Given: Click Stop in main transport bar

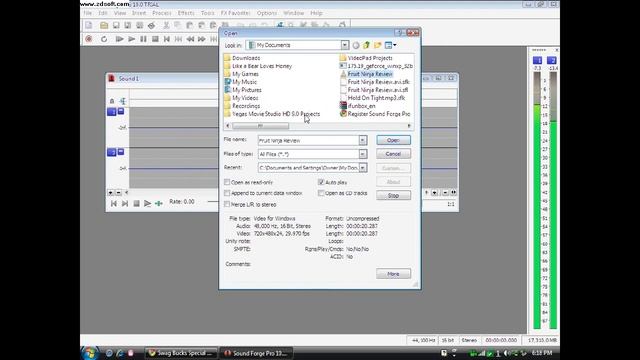Looking at the screenshot, I should coord(155,39).
